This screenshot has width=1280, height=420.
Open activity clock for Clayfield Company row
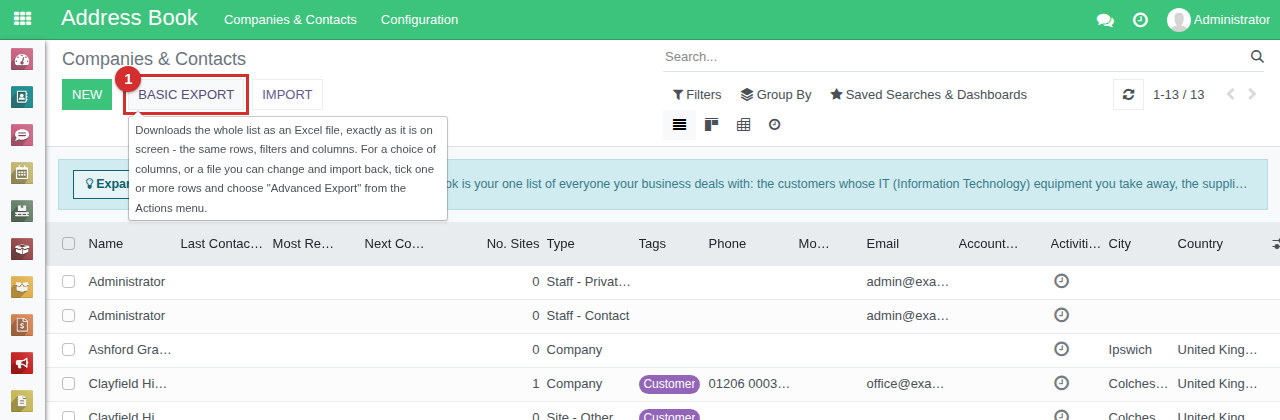[x=1062, y=383]
